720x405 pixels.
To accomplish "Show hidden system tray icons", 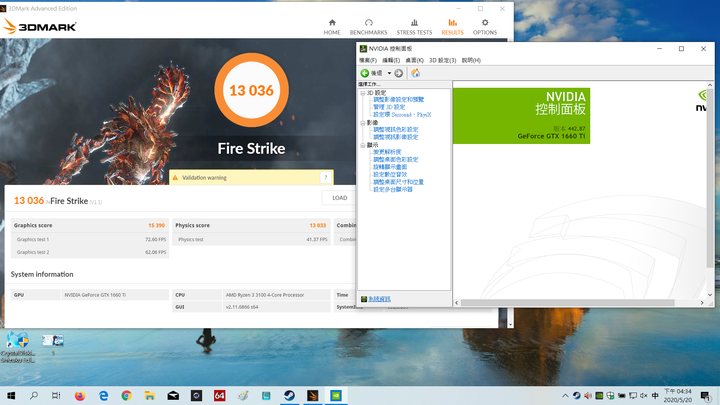I will click(x=565, y=395).
